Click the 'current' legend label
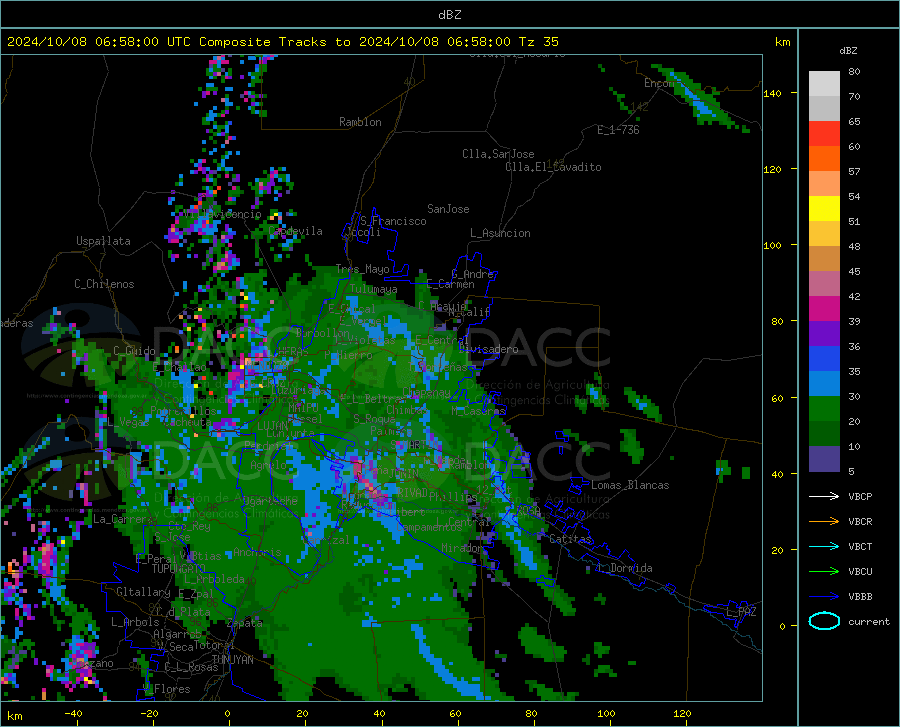Screen dimensions: 900x727 pyautogui.click(x=869, y=621)
